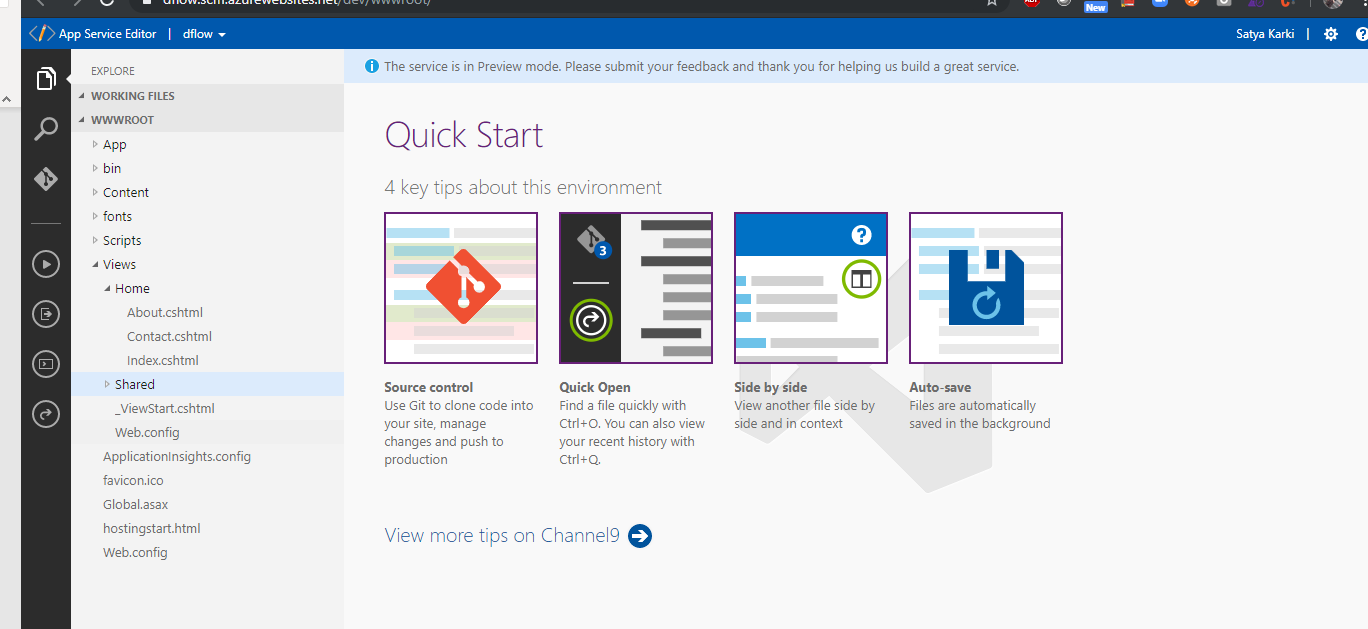Open the Index.cshtml file

(x=162, y=361)
